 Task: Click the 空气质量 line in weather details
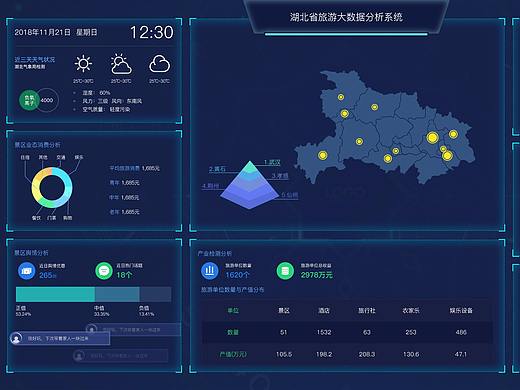tap(106, 109)
